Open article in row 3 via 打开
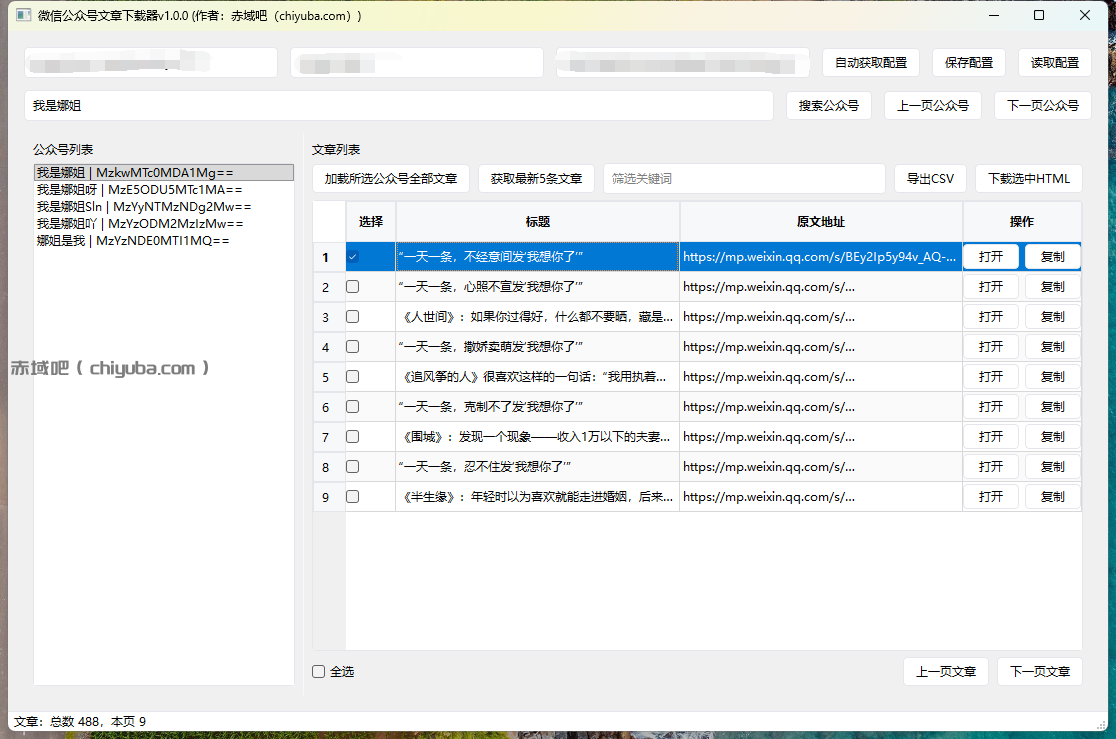The image size is (1116, 739). 990,316
